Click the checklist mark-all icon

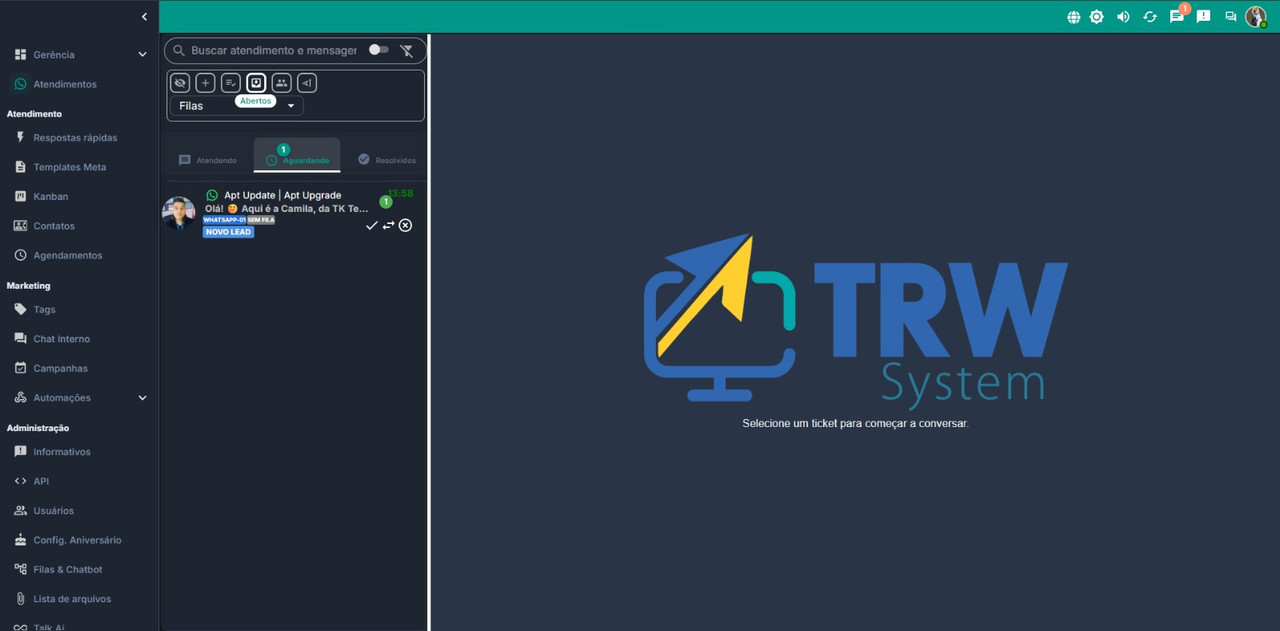(x=230, y=83)
